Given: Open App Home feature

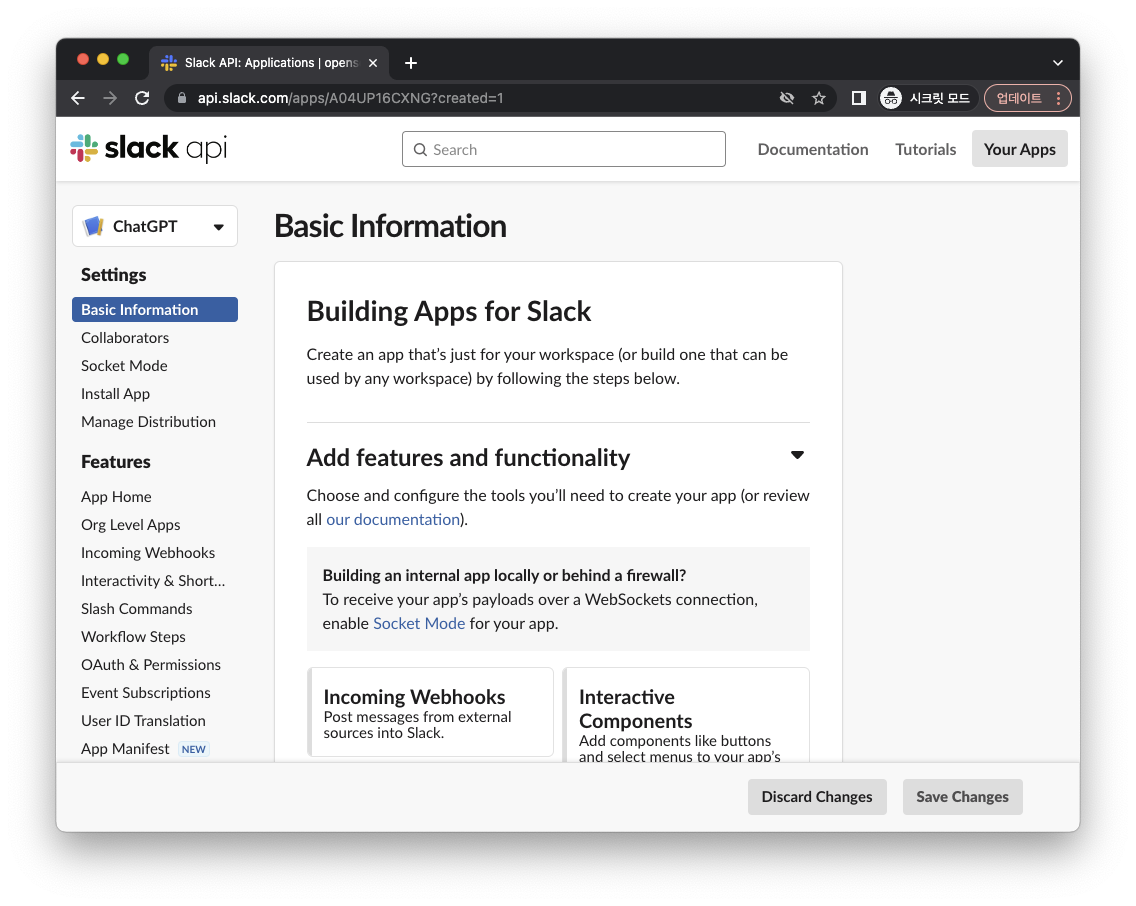Looking at the screenshot, I should pyautogui.click(x=116, y=497).
